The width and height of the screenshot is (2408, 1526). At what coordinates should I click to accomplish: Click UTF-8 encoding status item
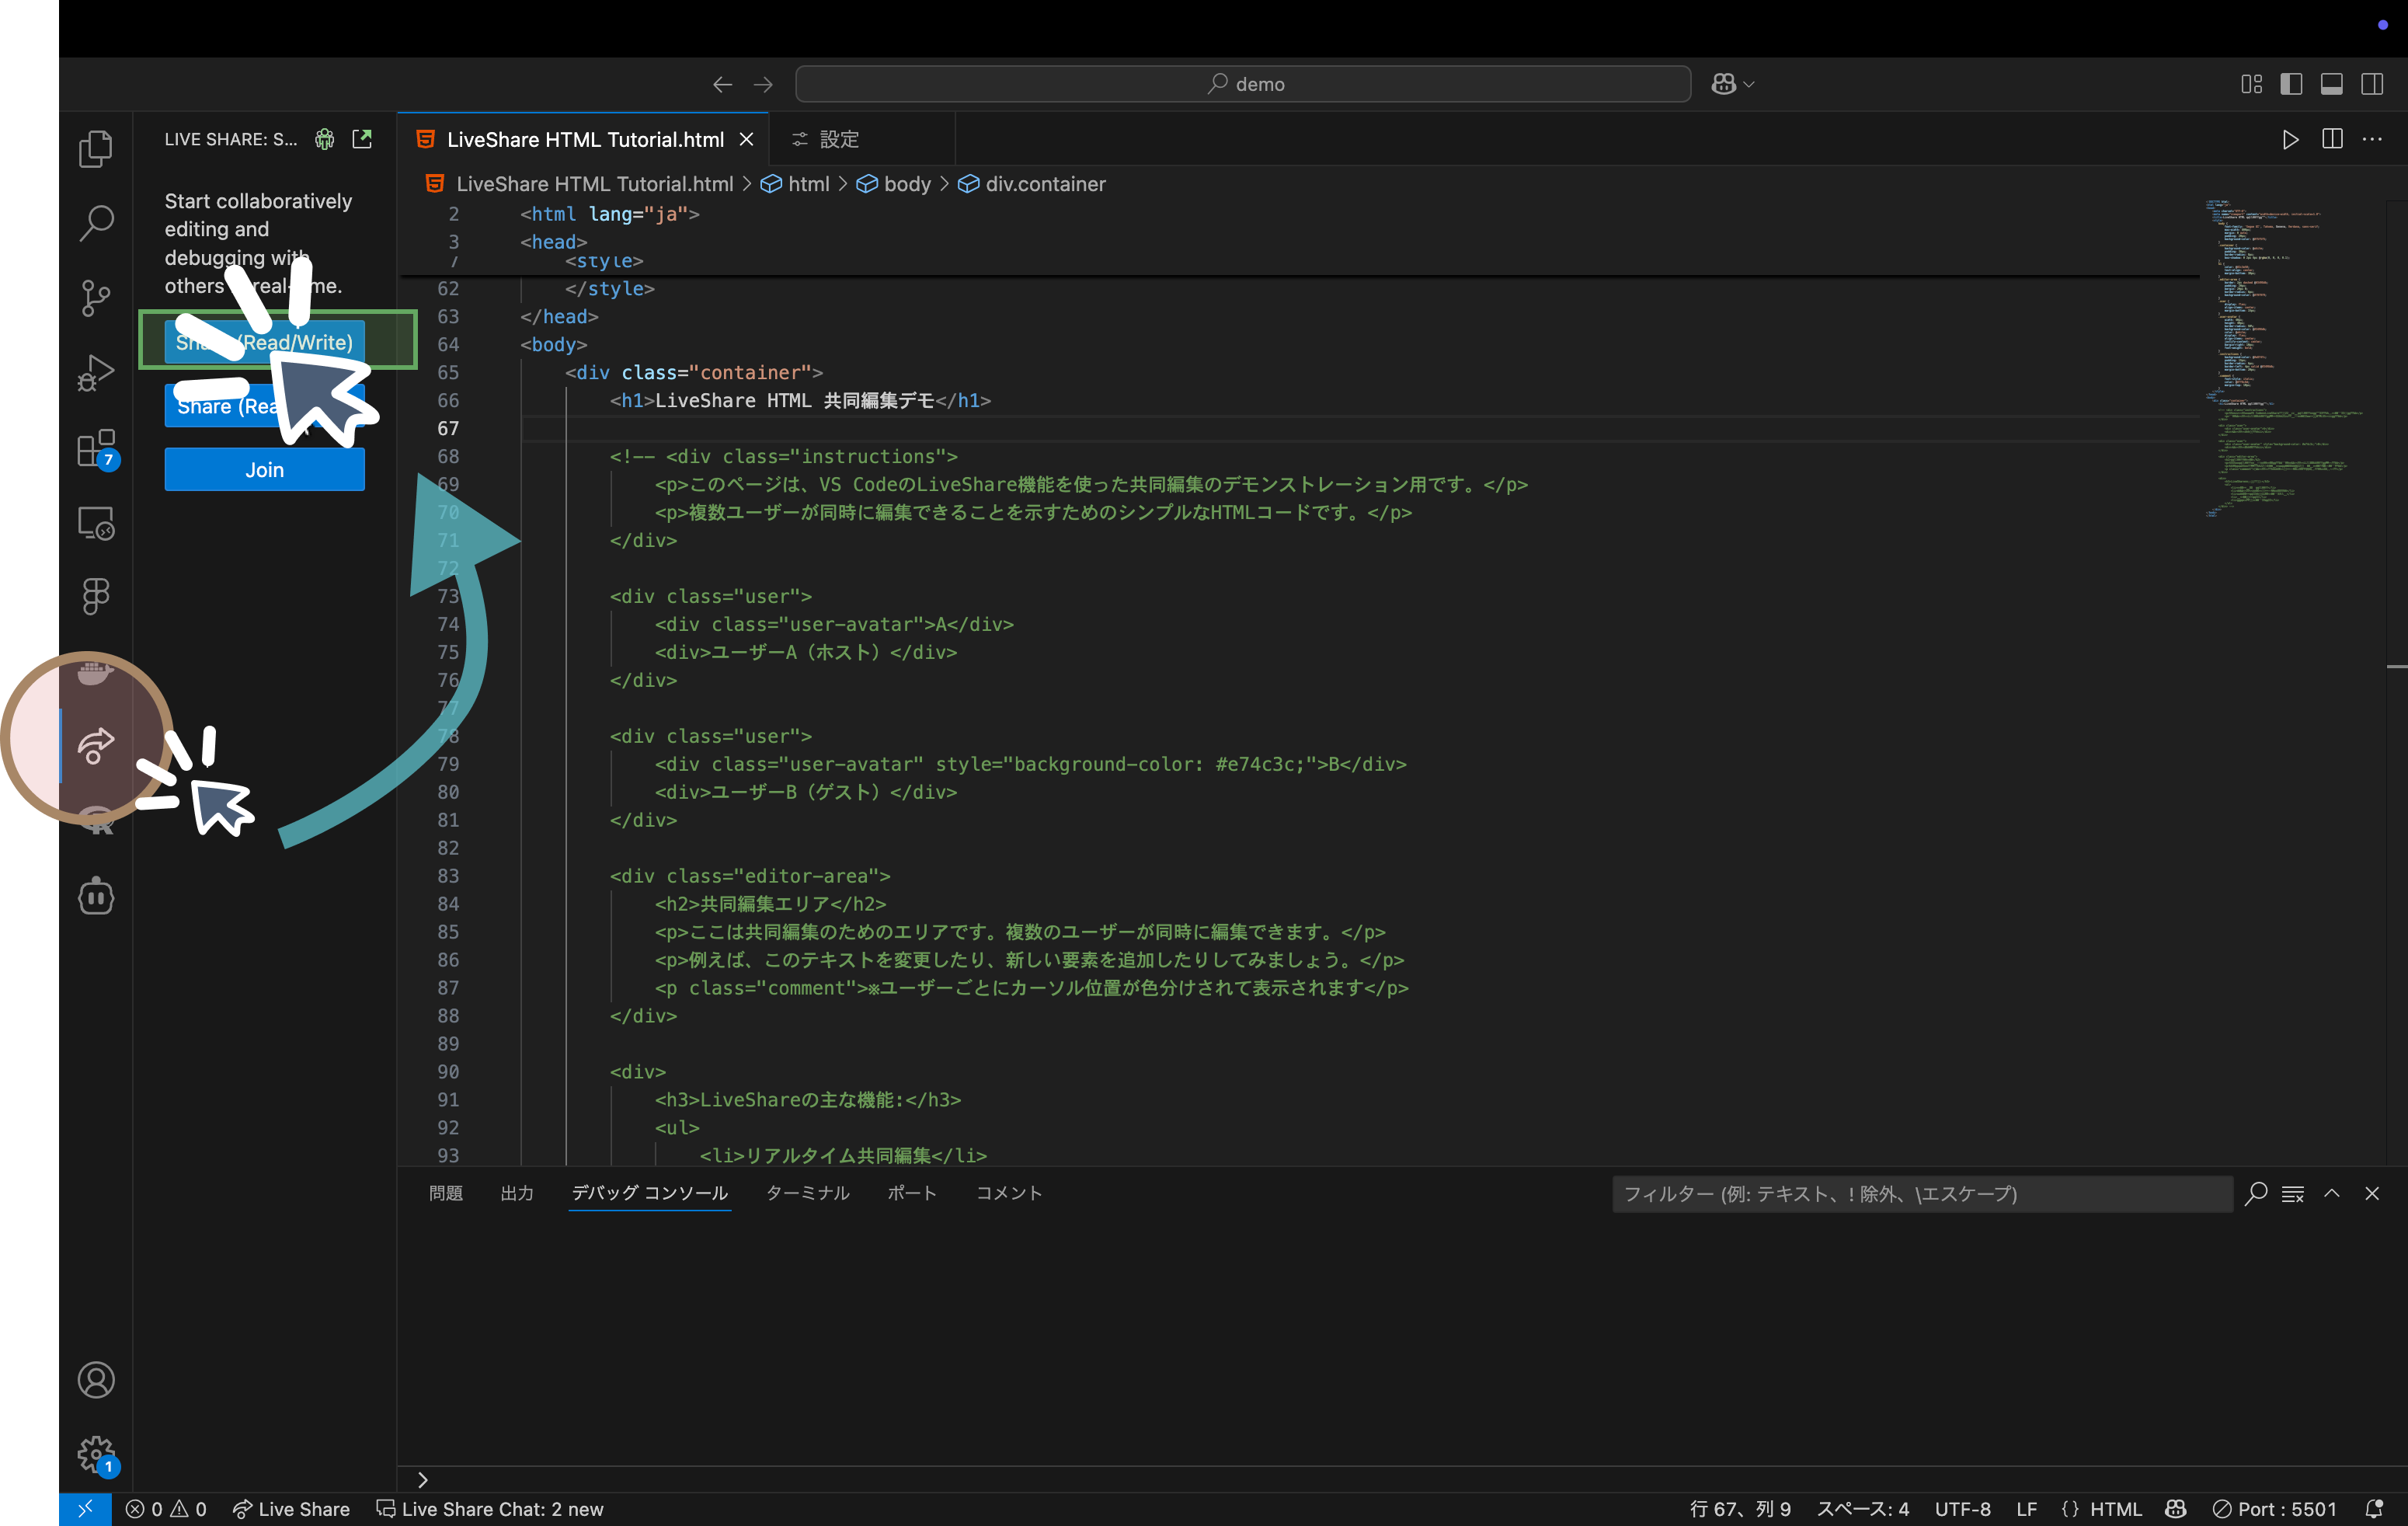[1963, 1509]
